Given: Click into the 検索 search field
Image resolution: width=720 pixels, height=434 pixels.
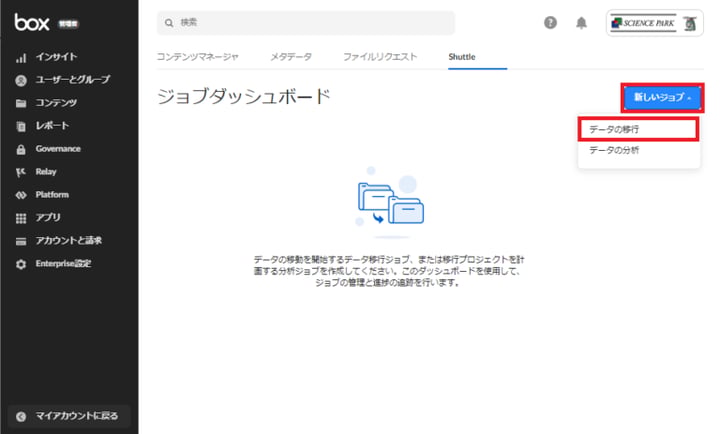Looking at the screenshot, I should pyautogui.click(x=305, y=23).
